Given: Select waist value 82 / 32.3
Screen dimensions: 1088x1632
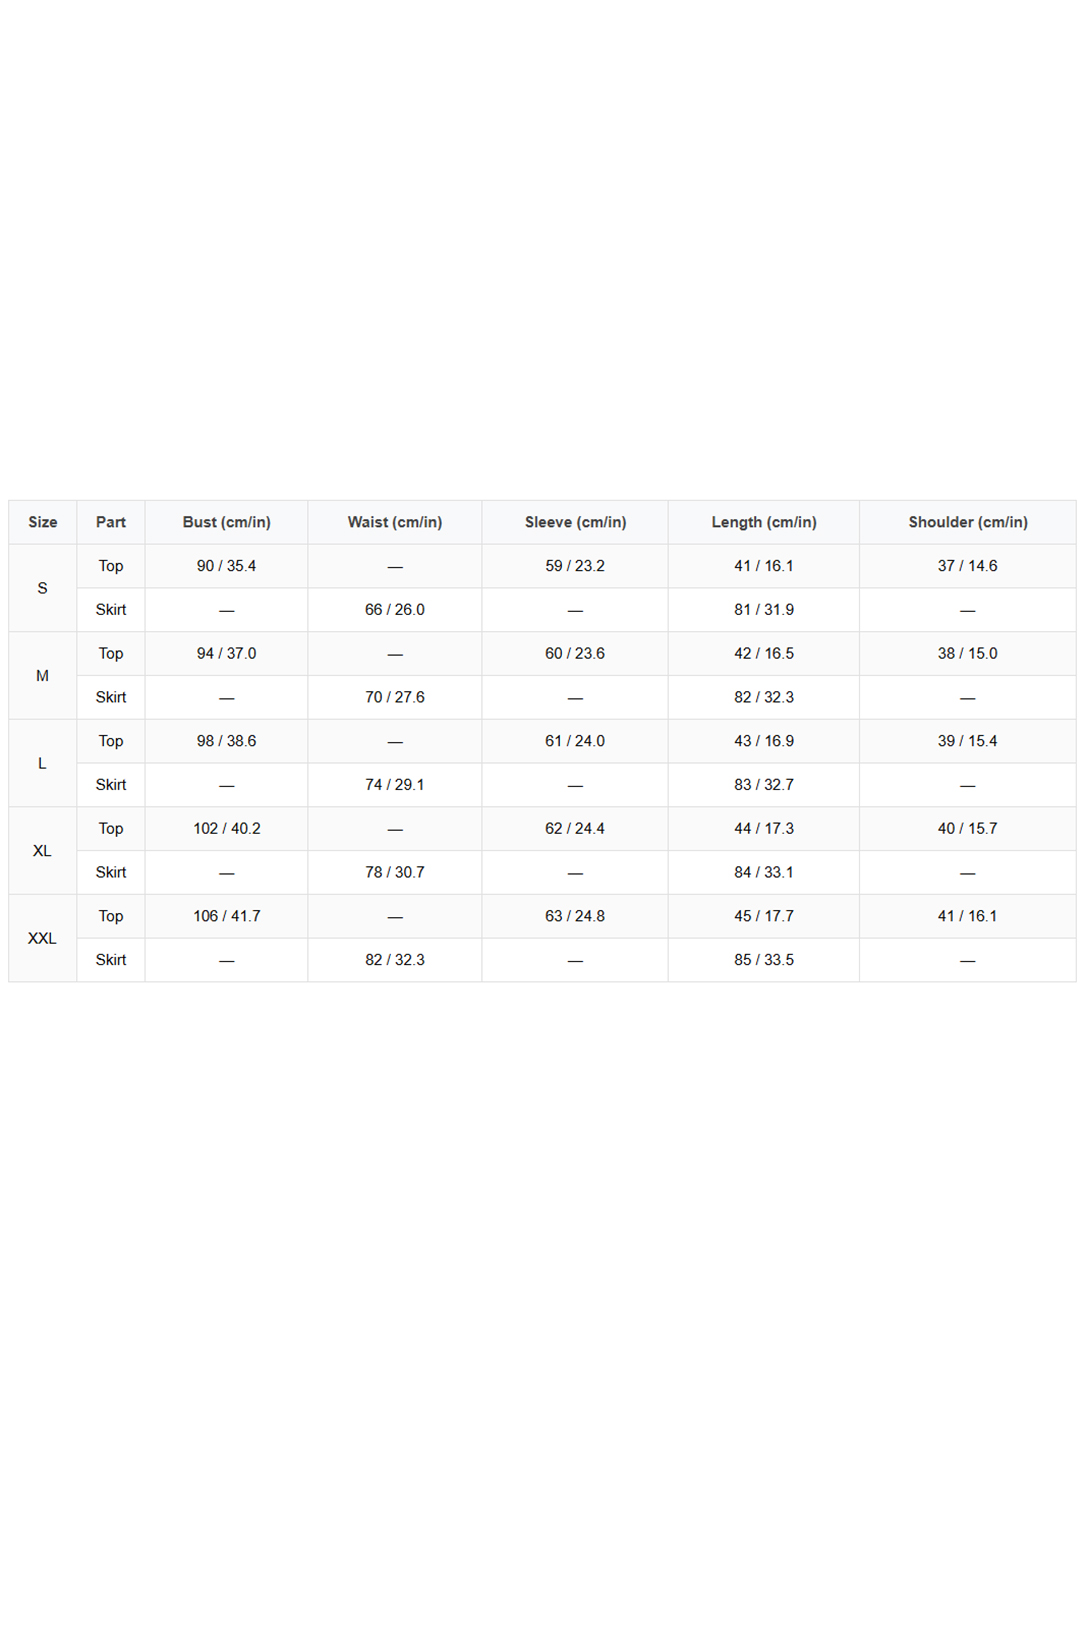Looking at the screenshot, I should click(395, 960).
